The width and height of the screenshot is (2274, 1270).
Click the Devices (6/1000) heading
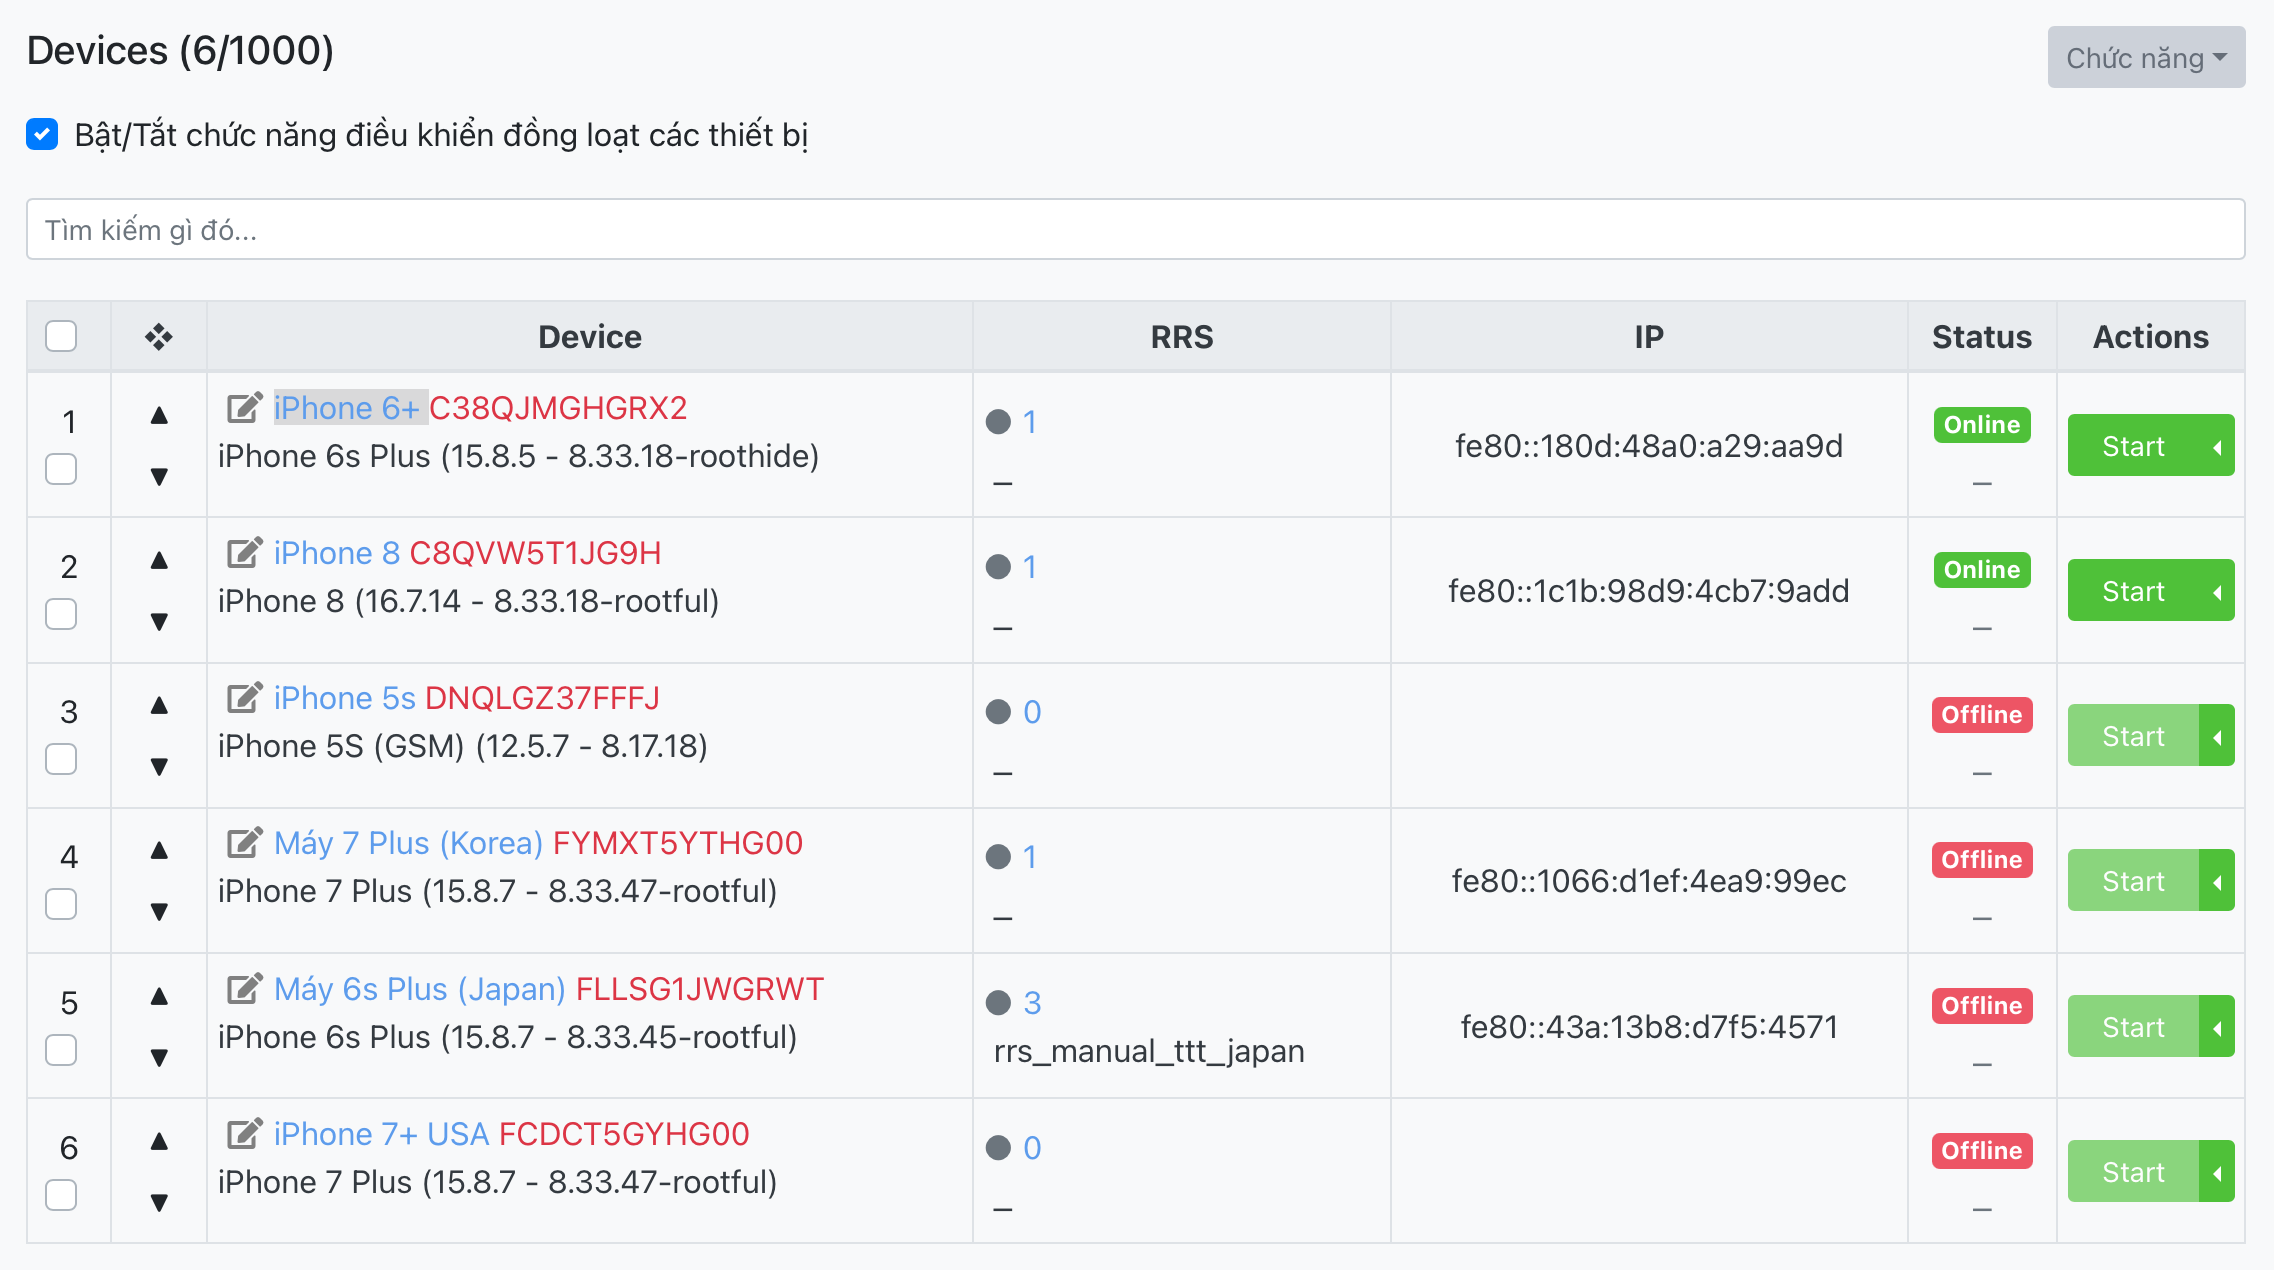(180, 50)
